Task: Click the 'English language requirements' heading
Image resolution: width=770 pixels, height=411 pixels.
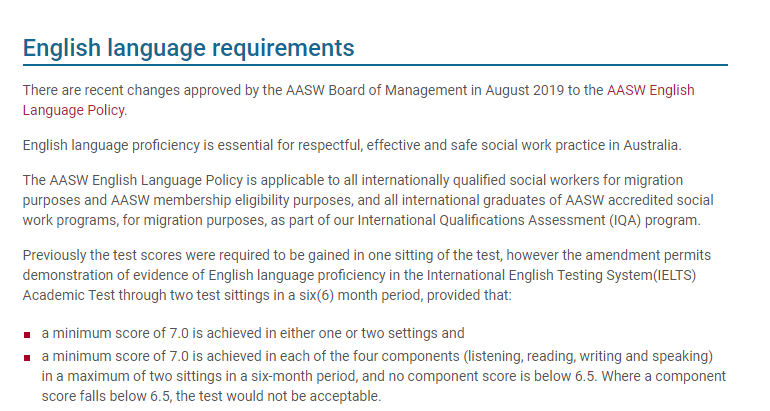Action: 188,48
